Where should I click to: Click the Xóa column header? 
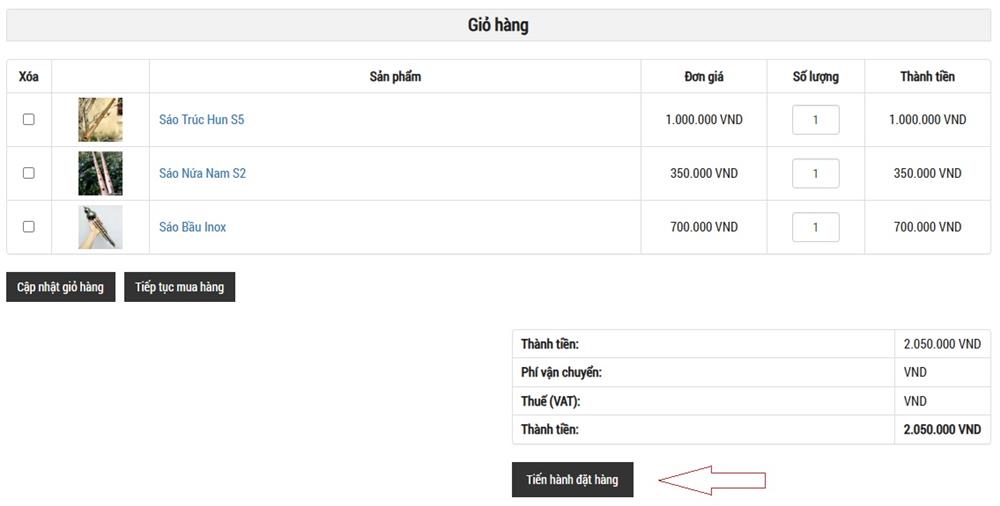pos(29,77)
